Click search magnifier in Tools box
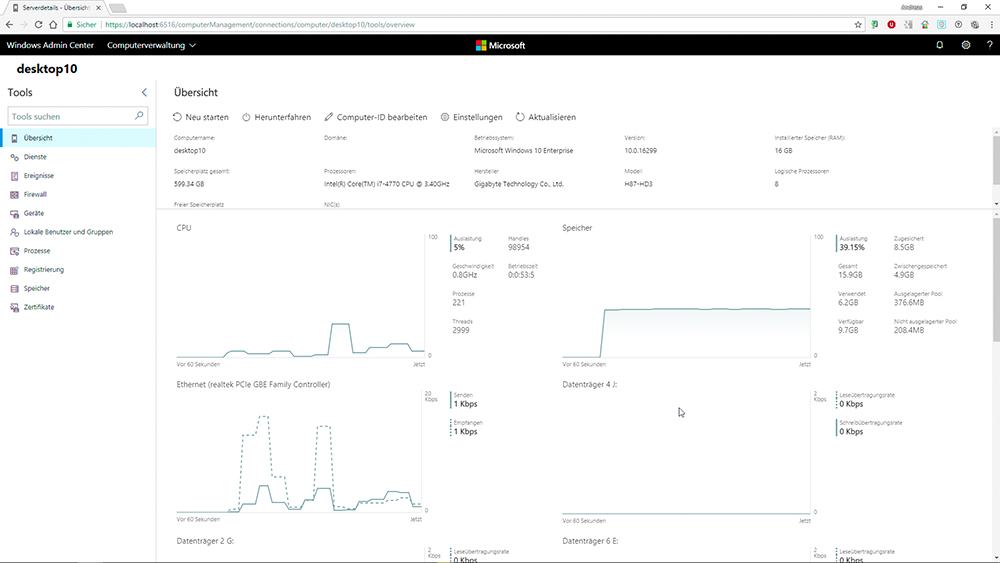1000x563 pixels. click(139, 116)
